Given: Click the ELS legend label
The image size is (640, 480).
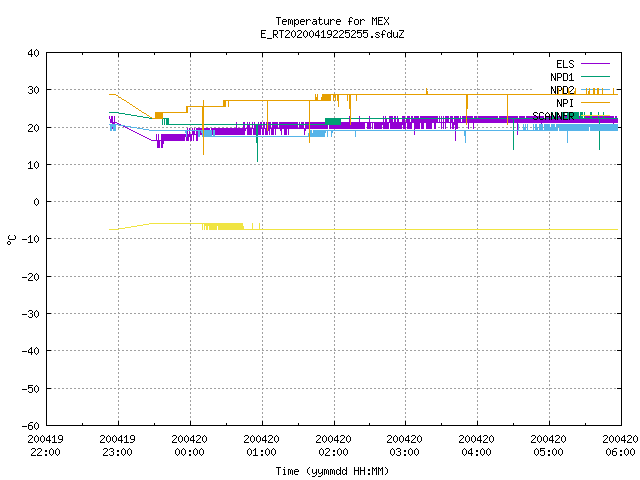Looking at the screenshot, I should click(565, 64).
